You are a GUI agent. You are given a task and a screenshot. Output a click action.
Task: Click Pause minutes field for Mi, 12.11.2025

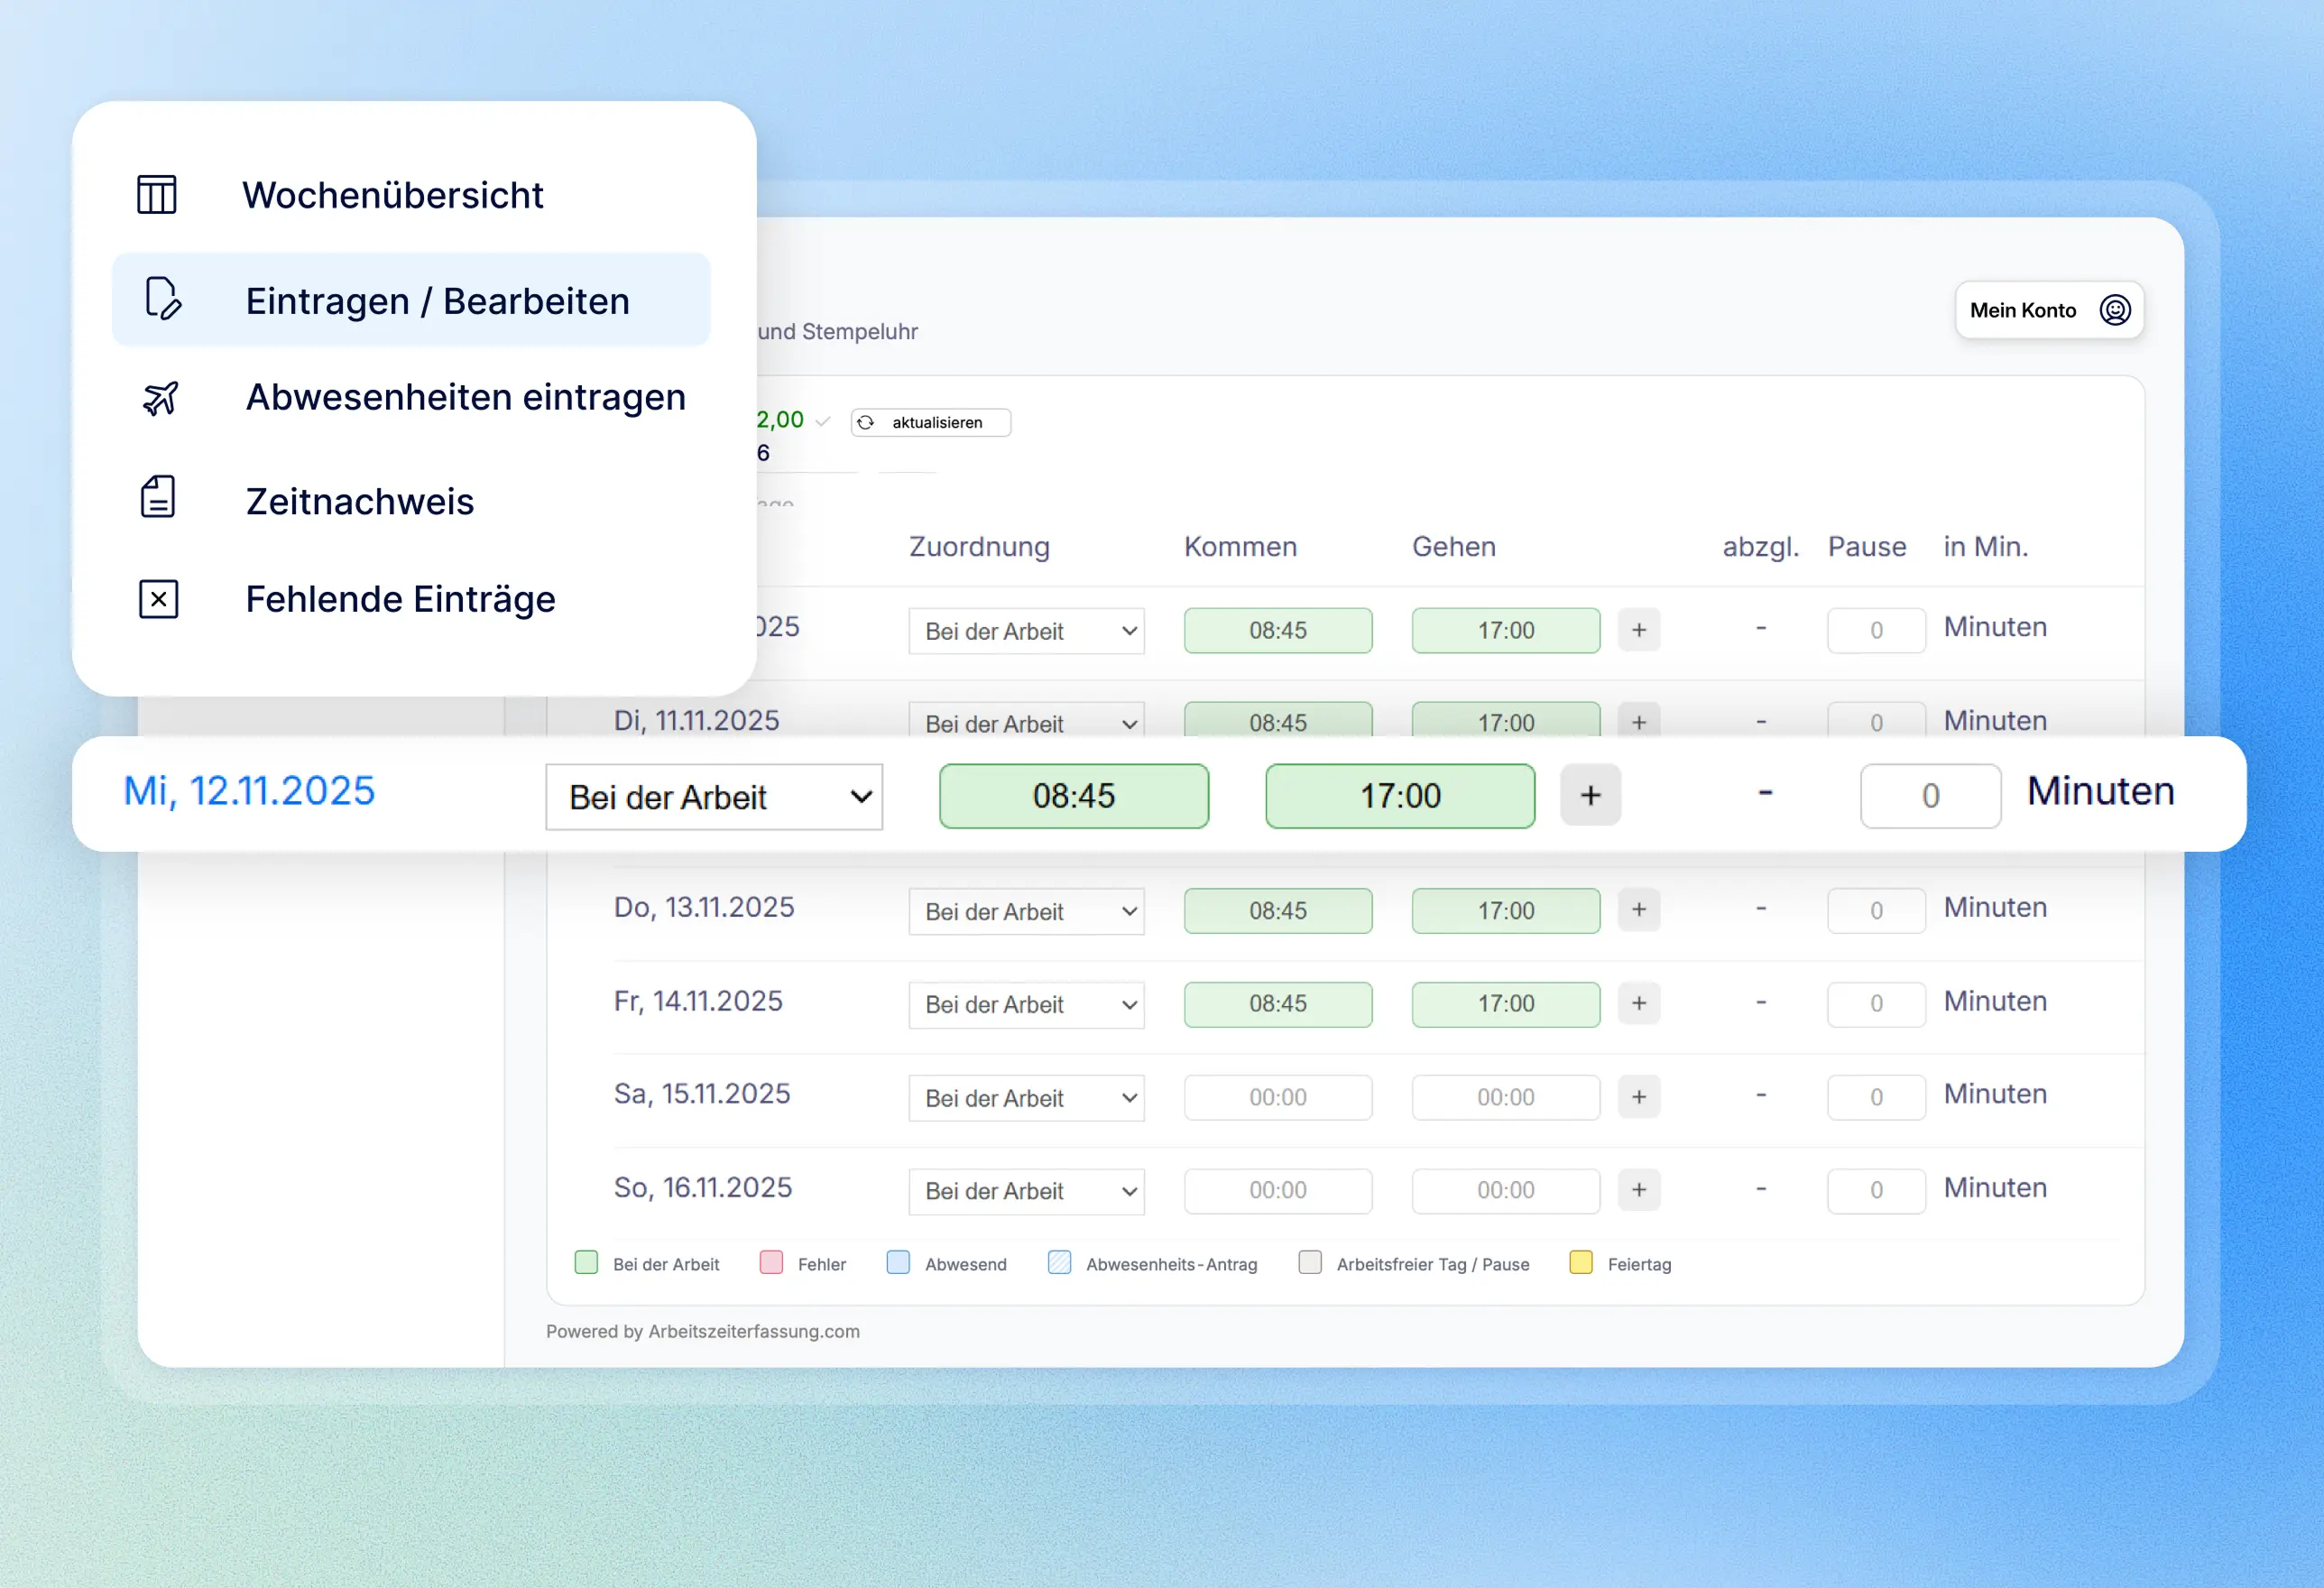point(1930,796)
